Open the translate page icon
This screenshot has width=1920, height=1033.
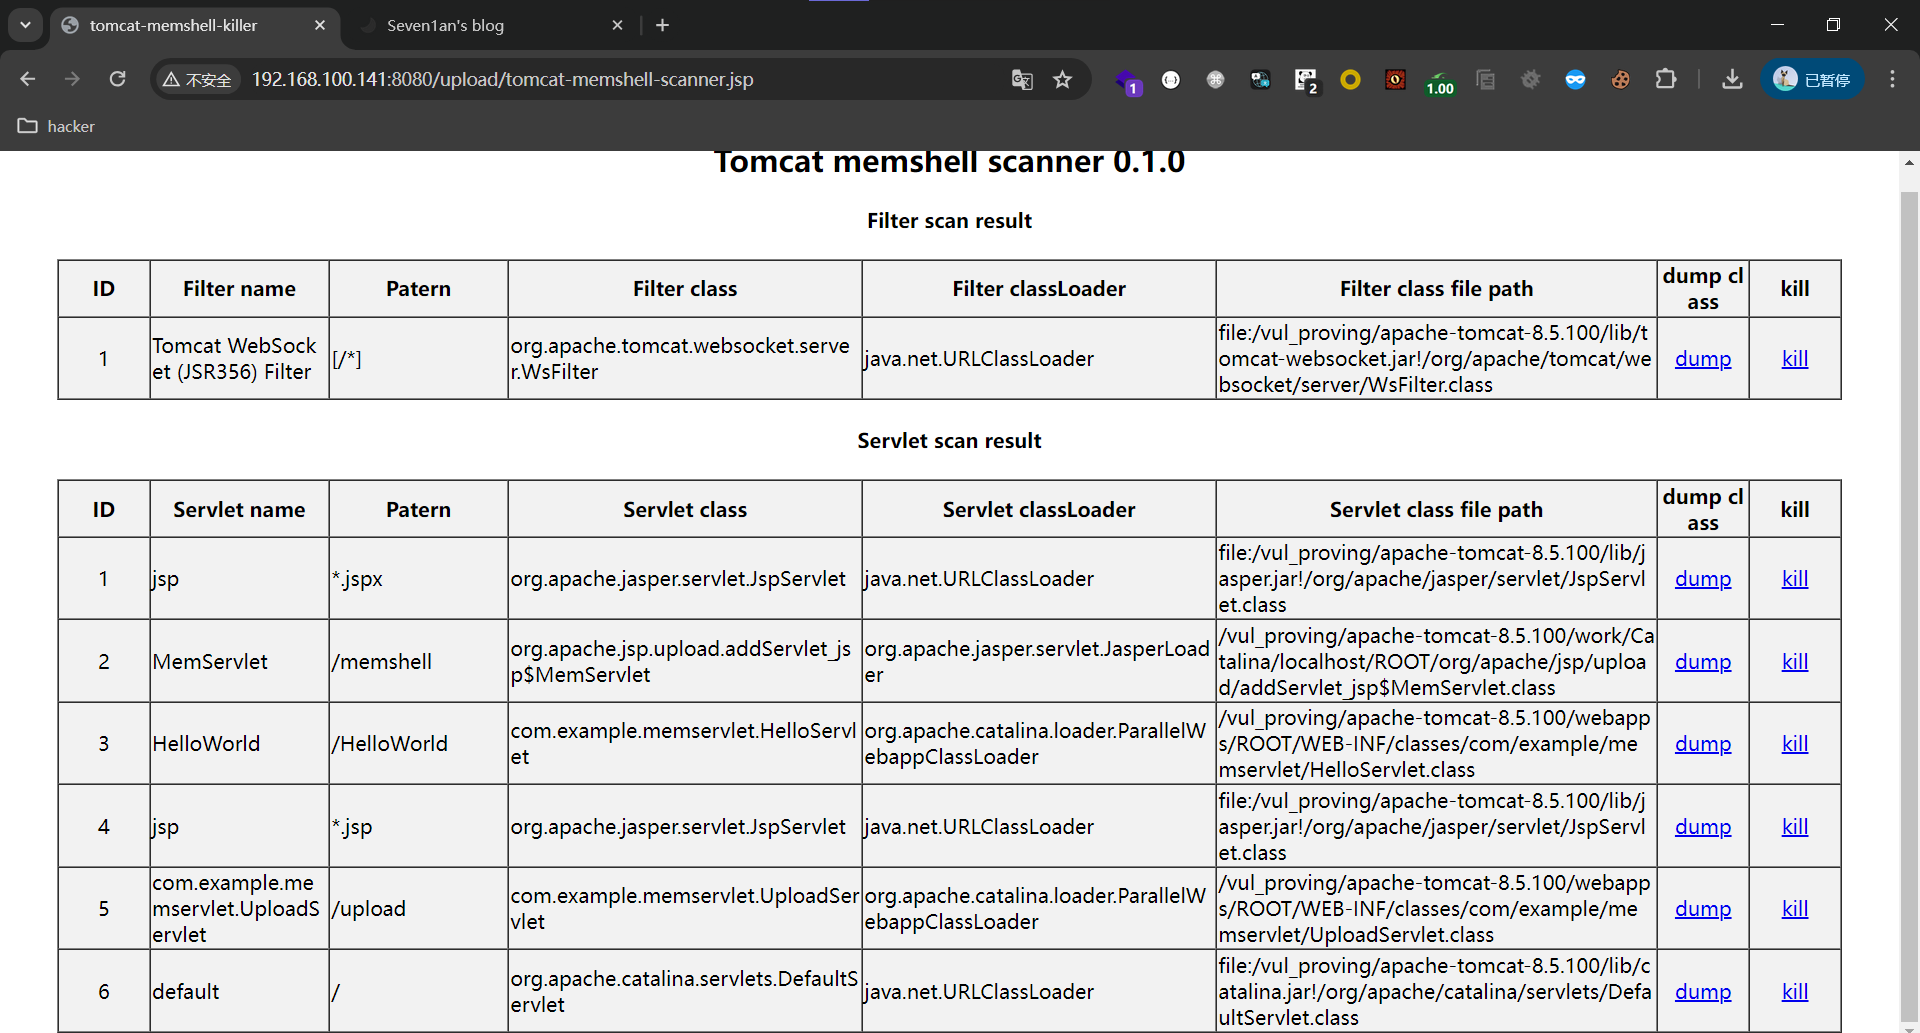click(x=1021, y=79)
